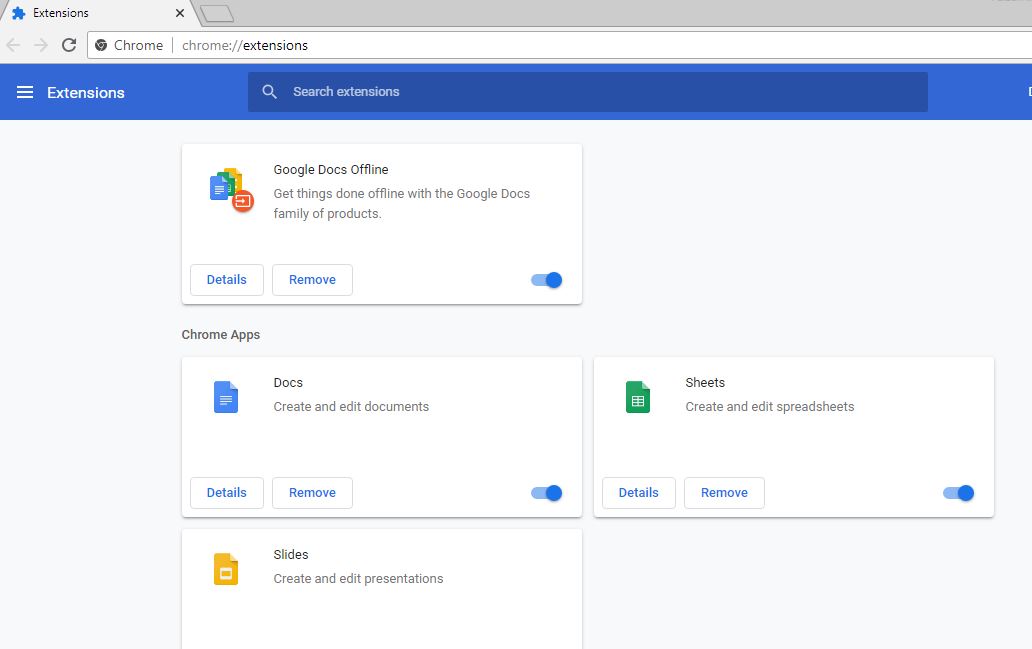This screenshot has height=649, width=1032.
Task: Click the puzzle piece tab favicon
Action: [x=18, y=13]
